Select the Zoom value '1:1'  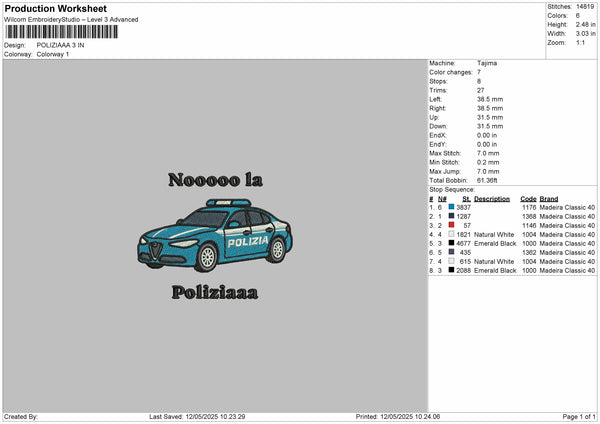pos(580,42)
